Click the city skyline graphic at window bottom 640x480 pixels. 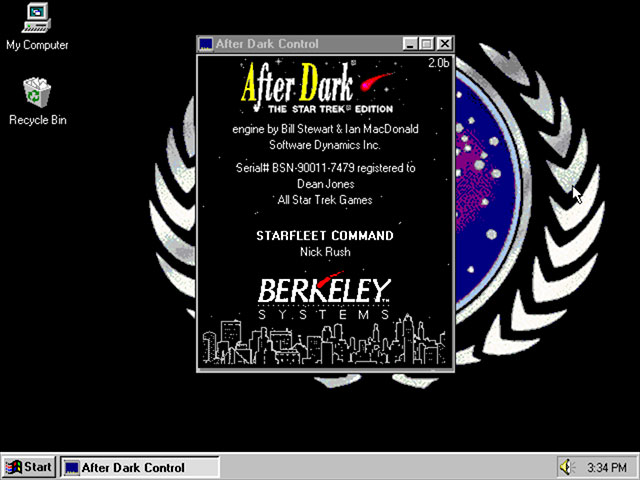click(325, 343)
